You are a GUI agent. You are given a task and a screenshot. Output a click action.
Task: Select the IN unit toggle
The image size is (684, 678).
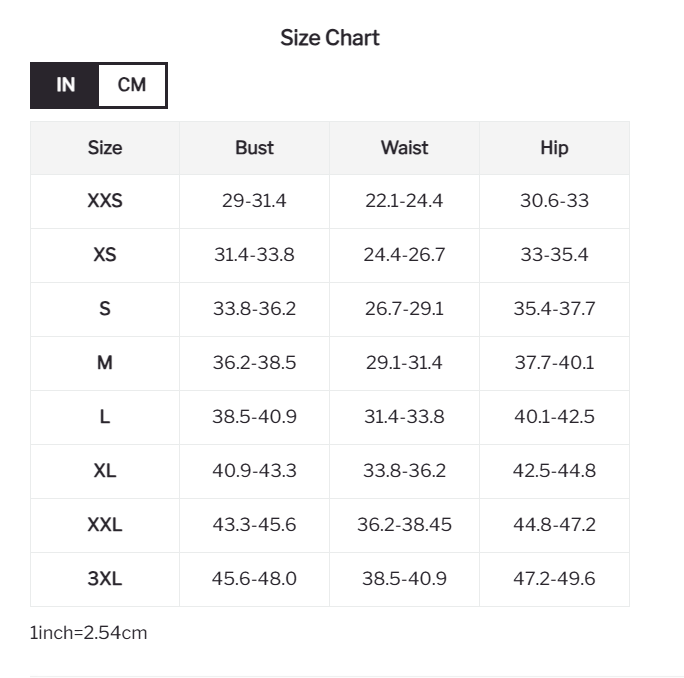coord(65,85)
